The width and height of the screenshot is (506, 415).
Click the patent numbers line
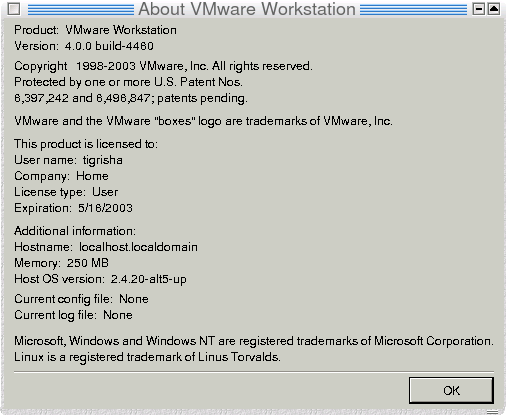coord(131,98)
